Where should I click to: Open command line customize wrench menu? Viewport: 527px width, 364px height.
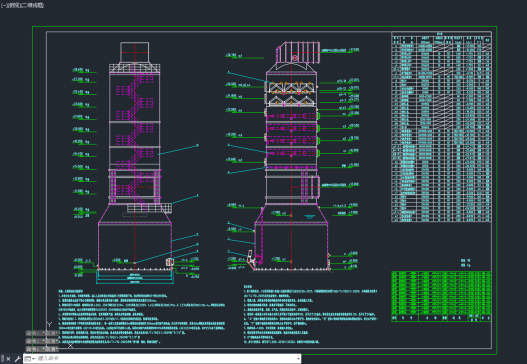pyautogui.click(x=17, y=359)
